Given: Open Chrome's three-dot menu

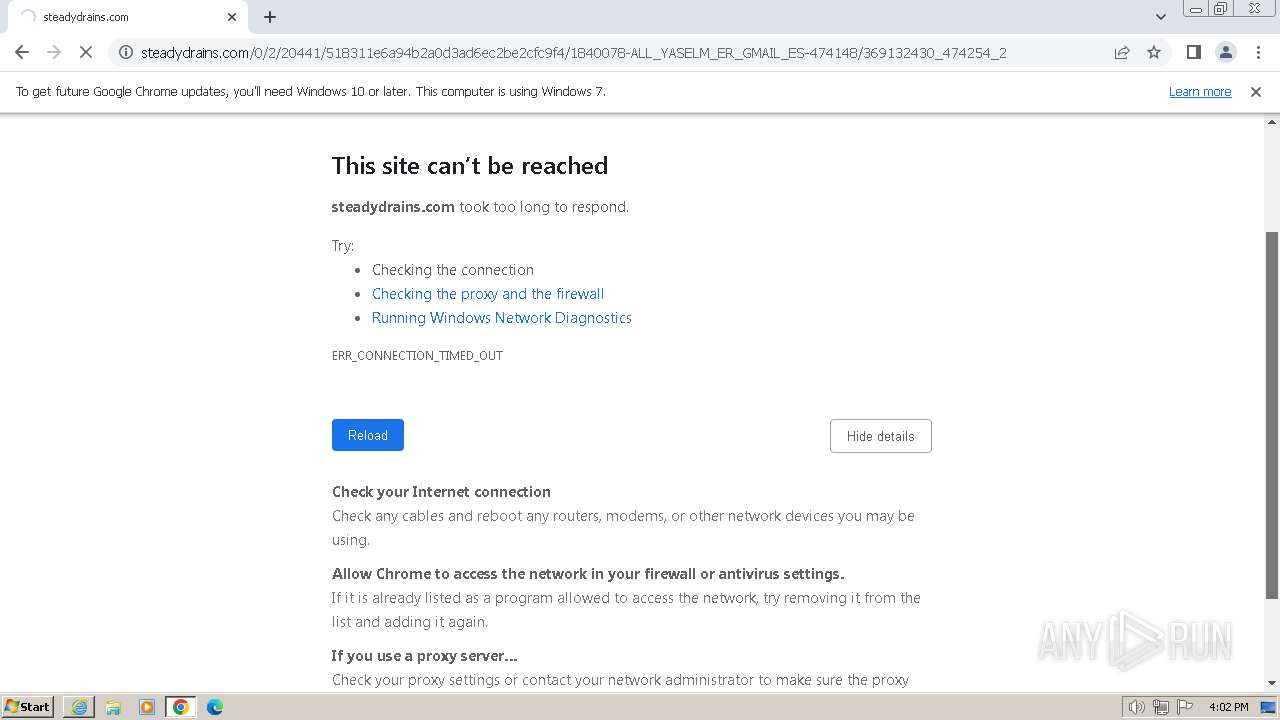Looking at the screenshot, I should point(1258,52).
